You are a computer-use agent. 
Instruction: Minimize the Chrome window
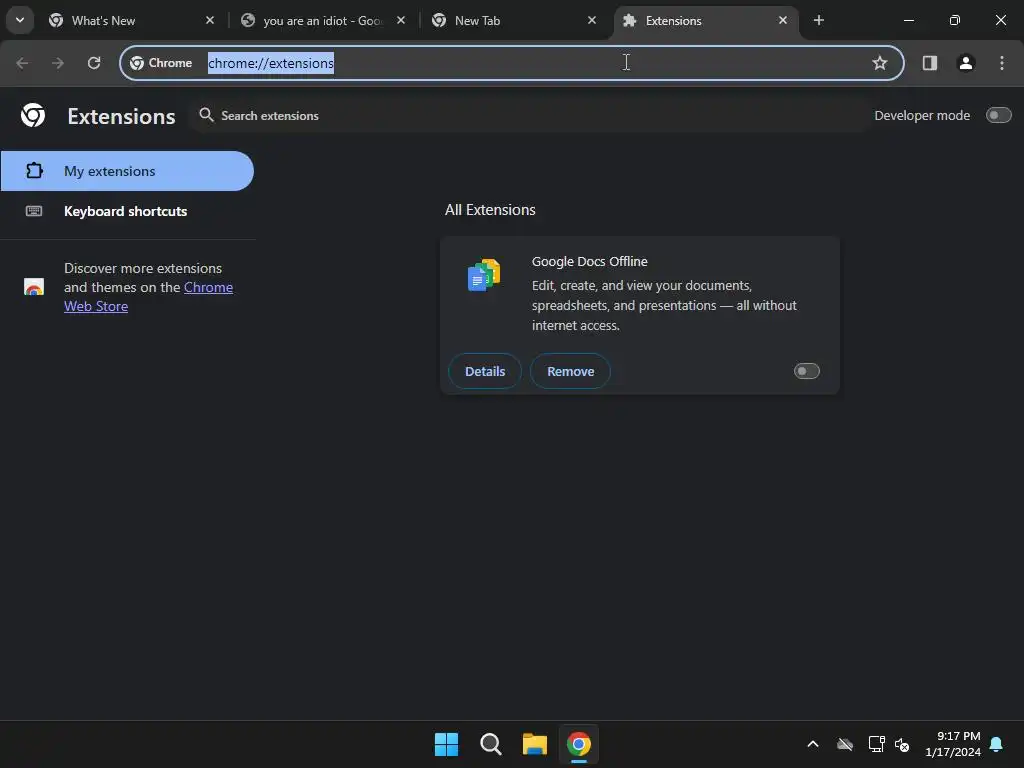click(x=908, y=20)
